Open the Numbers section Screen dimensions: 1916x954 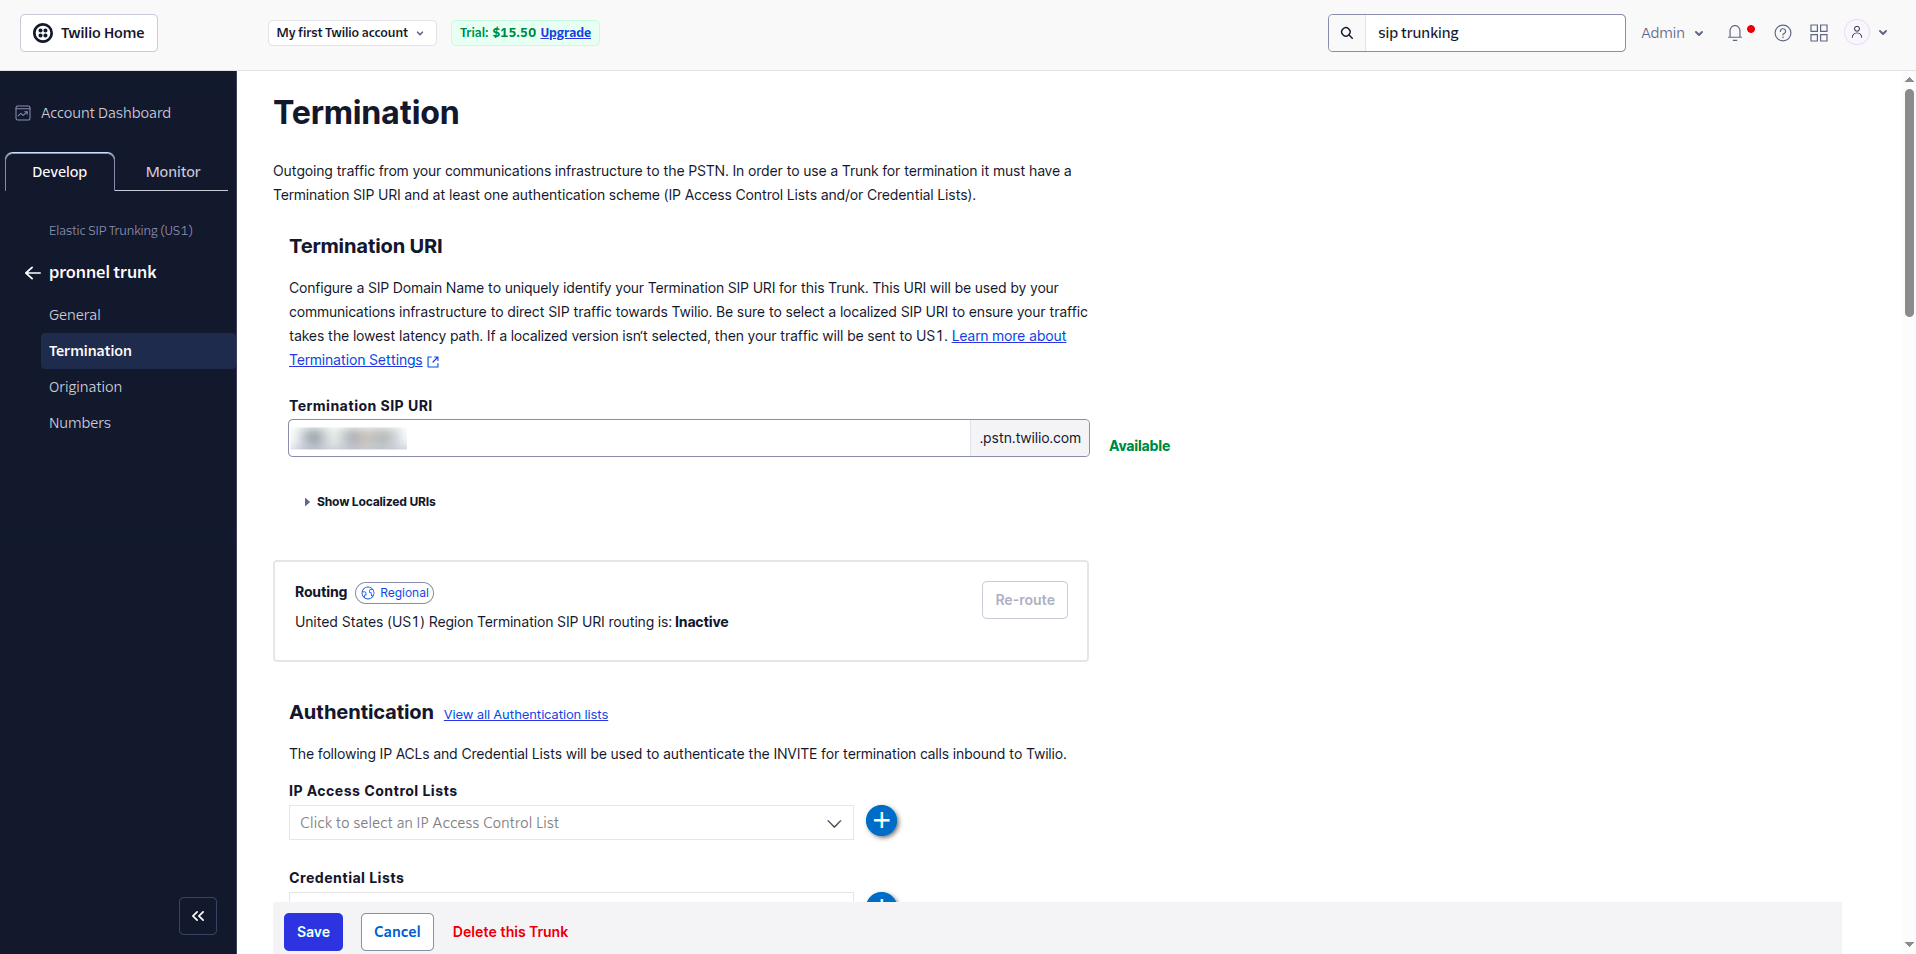pyautogui.click(x=80, y=423)
